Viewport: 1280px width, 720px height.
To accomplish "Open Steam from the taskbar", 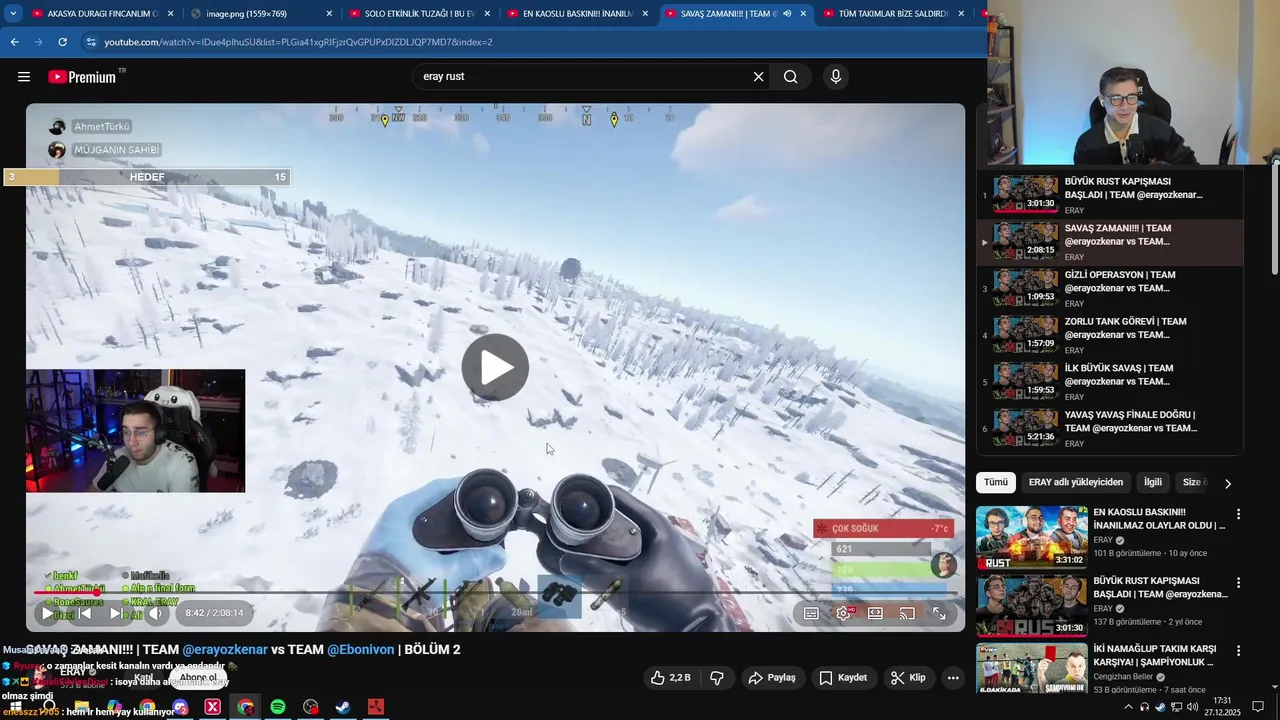I will (342, 707).
